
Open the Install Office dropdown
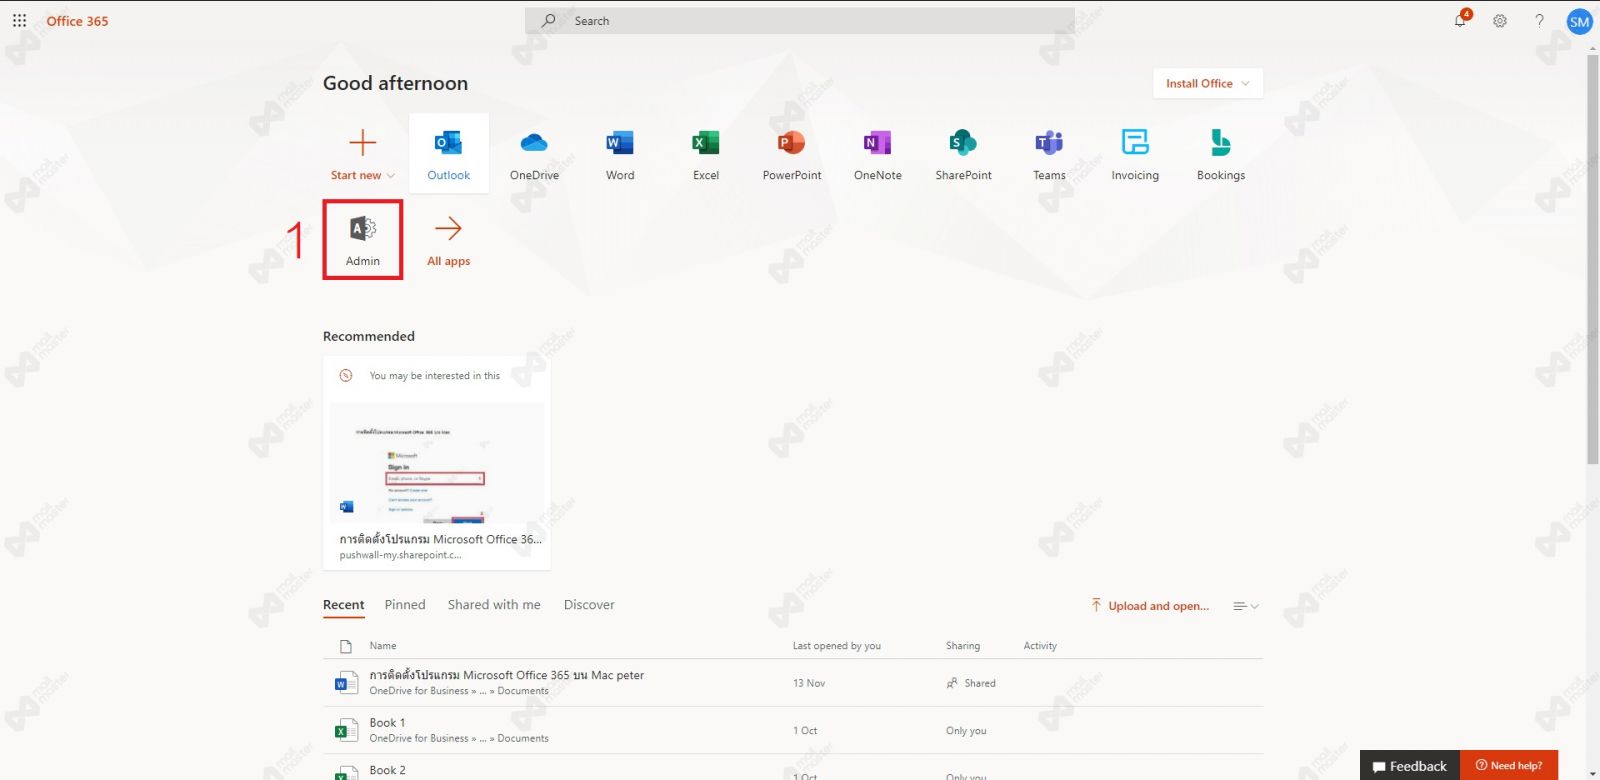(1208, 83)
